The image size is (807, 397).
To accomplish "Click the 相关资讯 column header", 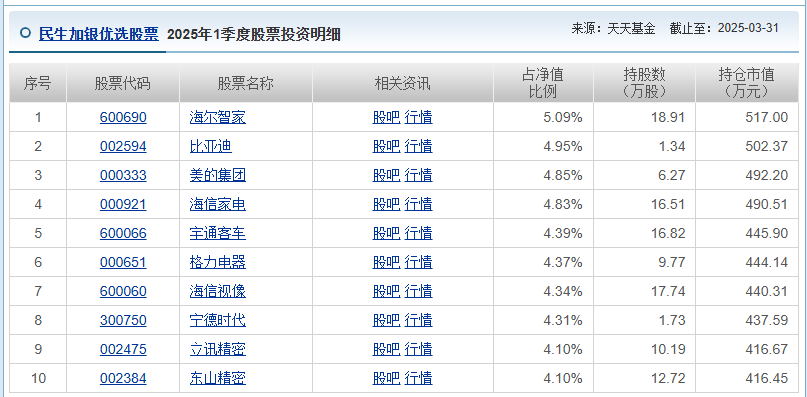I will [x=402, y=83].
